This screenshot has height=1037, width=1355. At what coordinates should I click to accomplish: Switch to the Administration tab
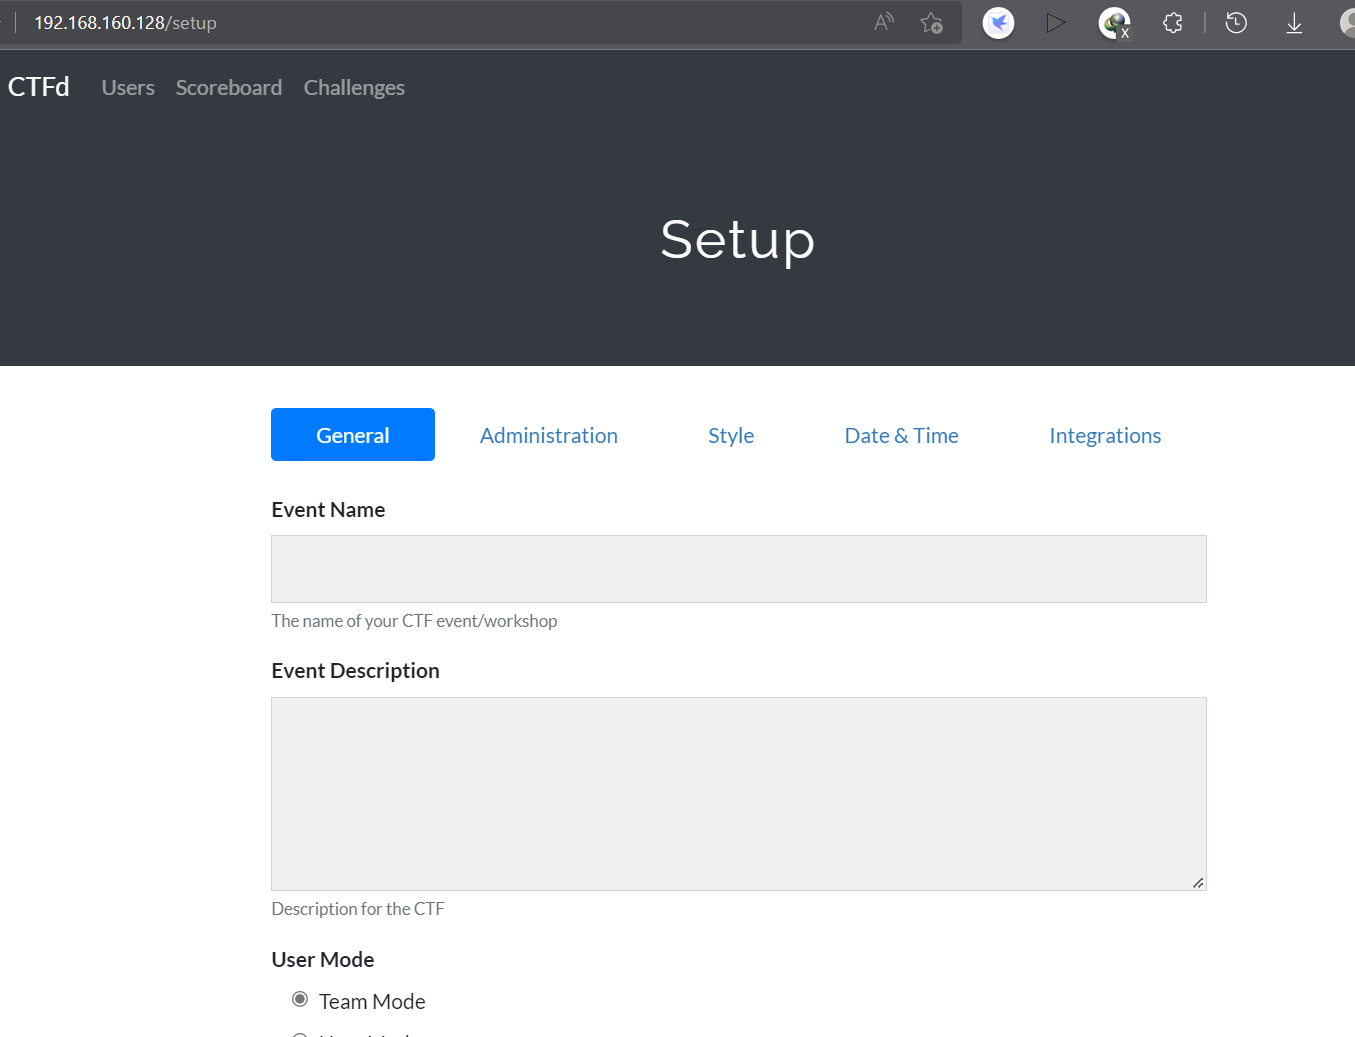(x=548, y=435)
